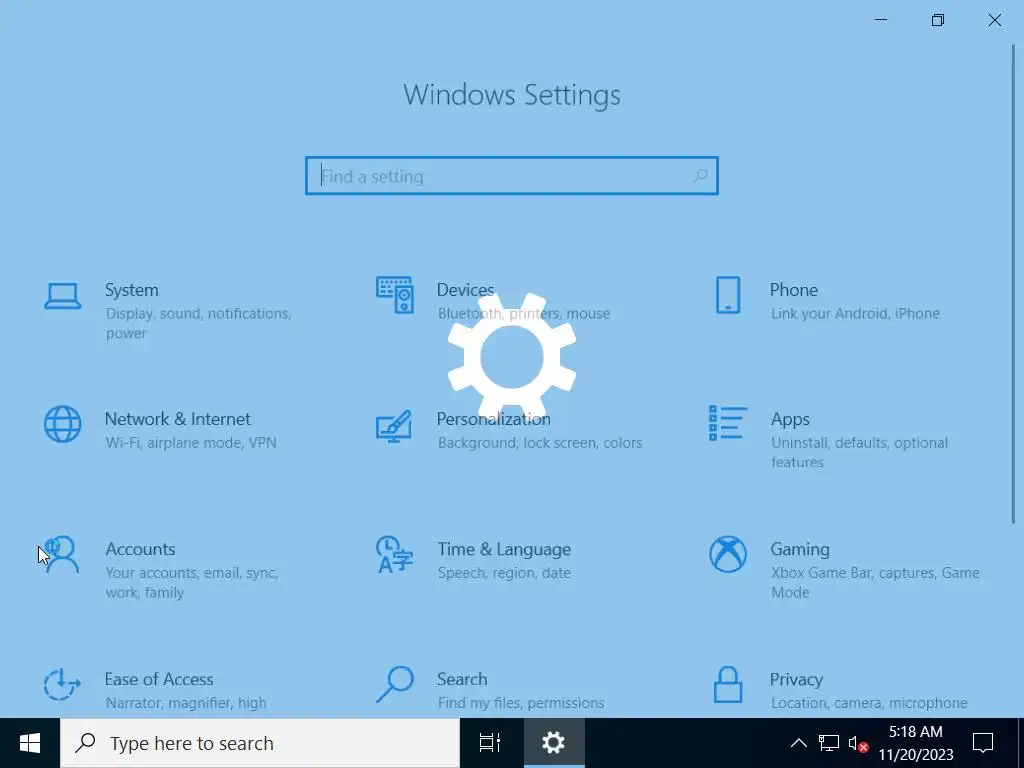Click the magnifier in Find a setting box
1024x768 pixels.
pyautogui.click(x=700, y=176)
